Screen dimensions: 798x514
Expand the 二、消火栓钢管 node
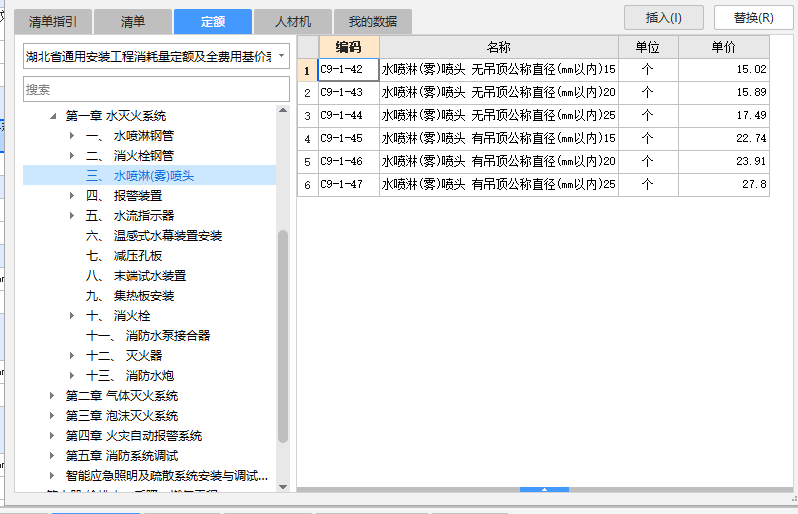click(72, 156)
